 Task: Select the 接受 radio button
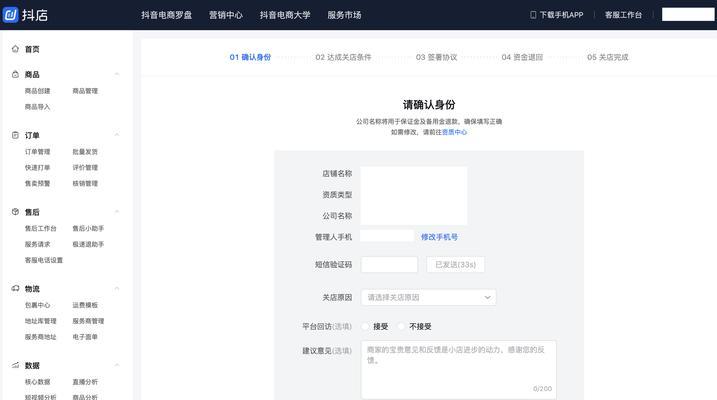[x=366, y=326]
